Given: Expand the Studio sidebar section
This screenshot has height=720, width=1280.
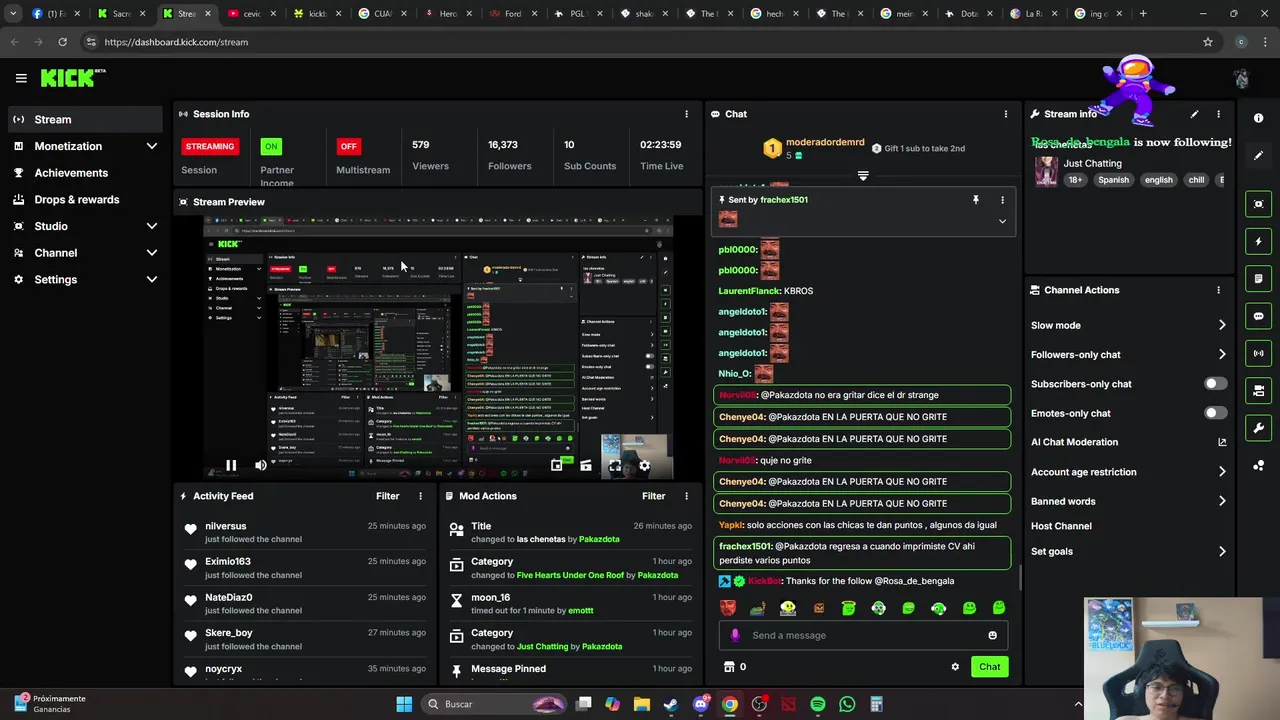Looking at the screenshot, I should click(x=152, y=226).
